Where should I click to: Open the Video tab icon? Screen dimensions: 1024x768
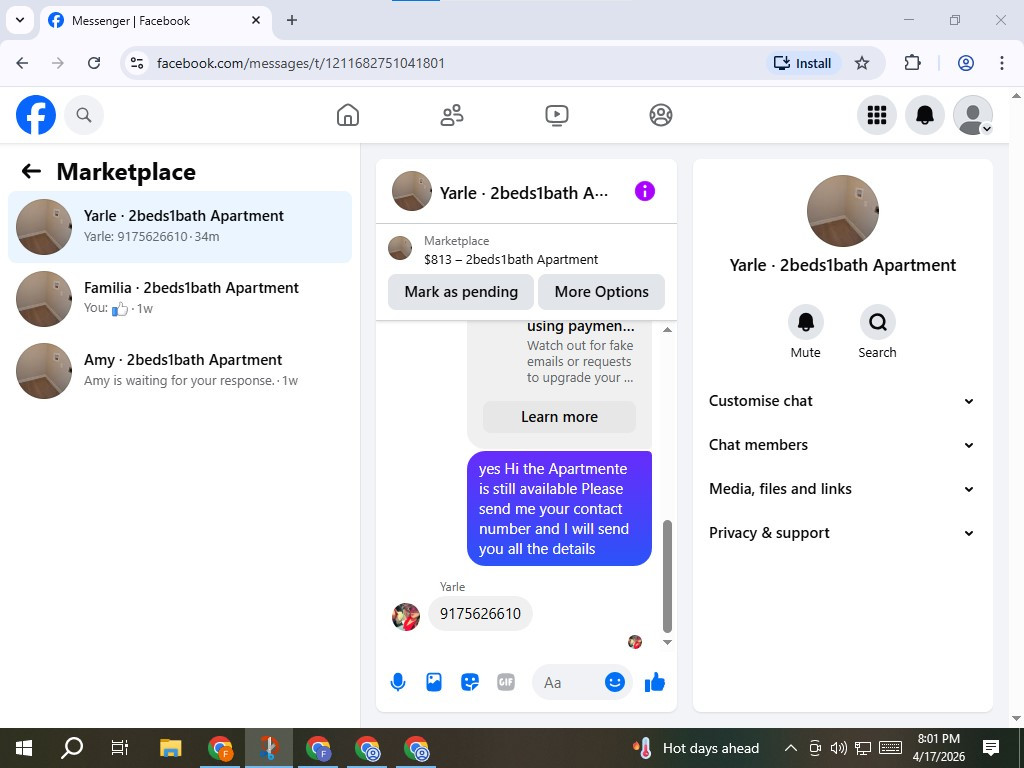[x=556, y=115]
